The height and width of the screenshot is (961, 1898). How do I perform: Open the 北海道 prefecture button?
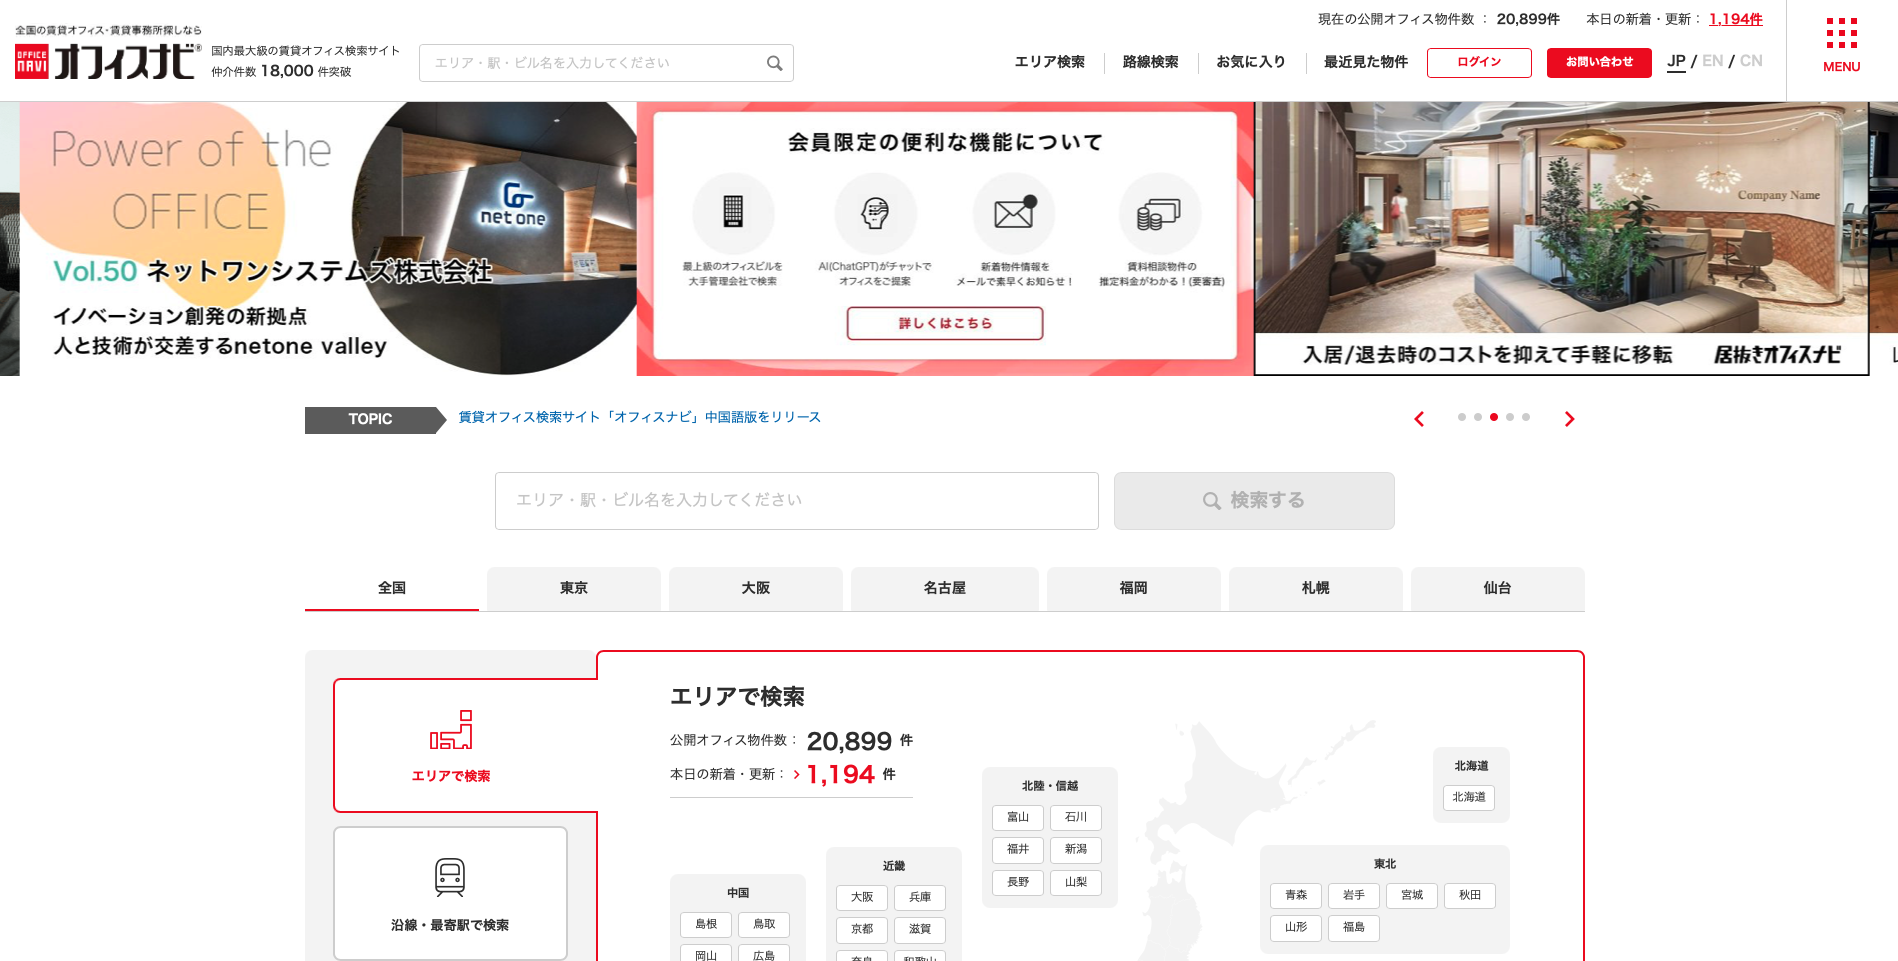click(1469, 797)
